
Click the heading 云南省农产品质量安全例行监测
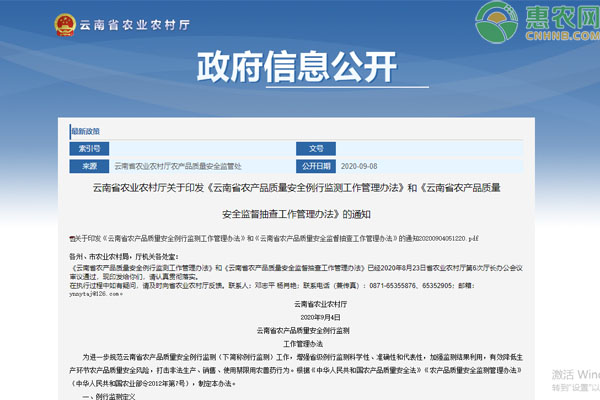click(x=303, y=330)
